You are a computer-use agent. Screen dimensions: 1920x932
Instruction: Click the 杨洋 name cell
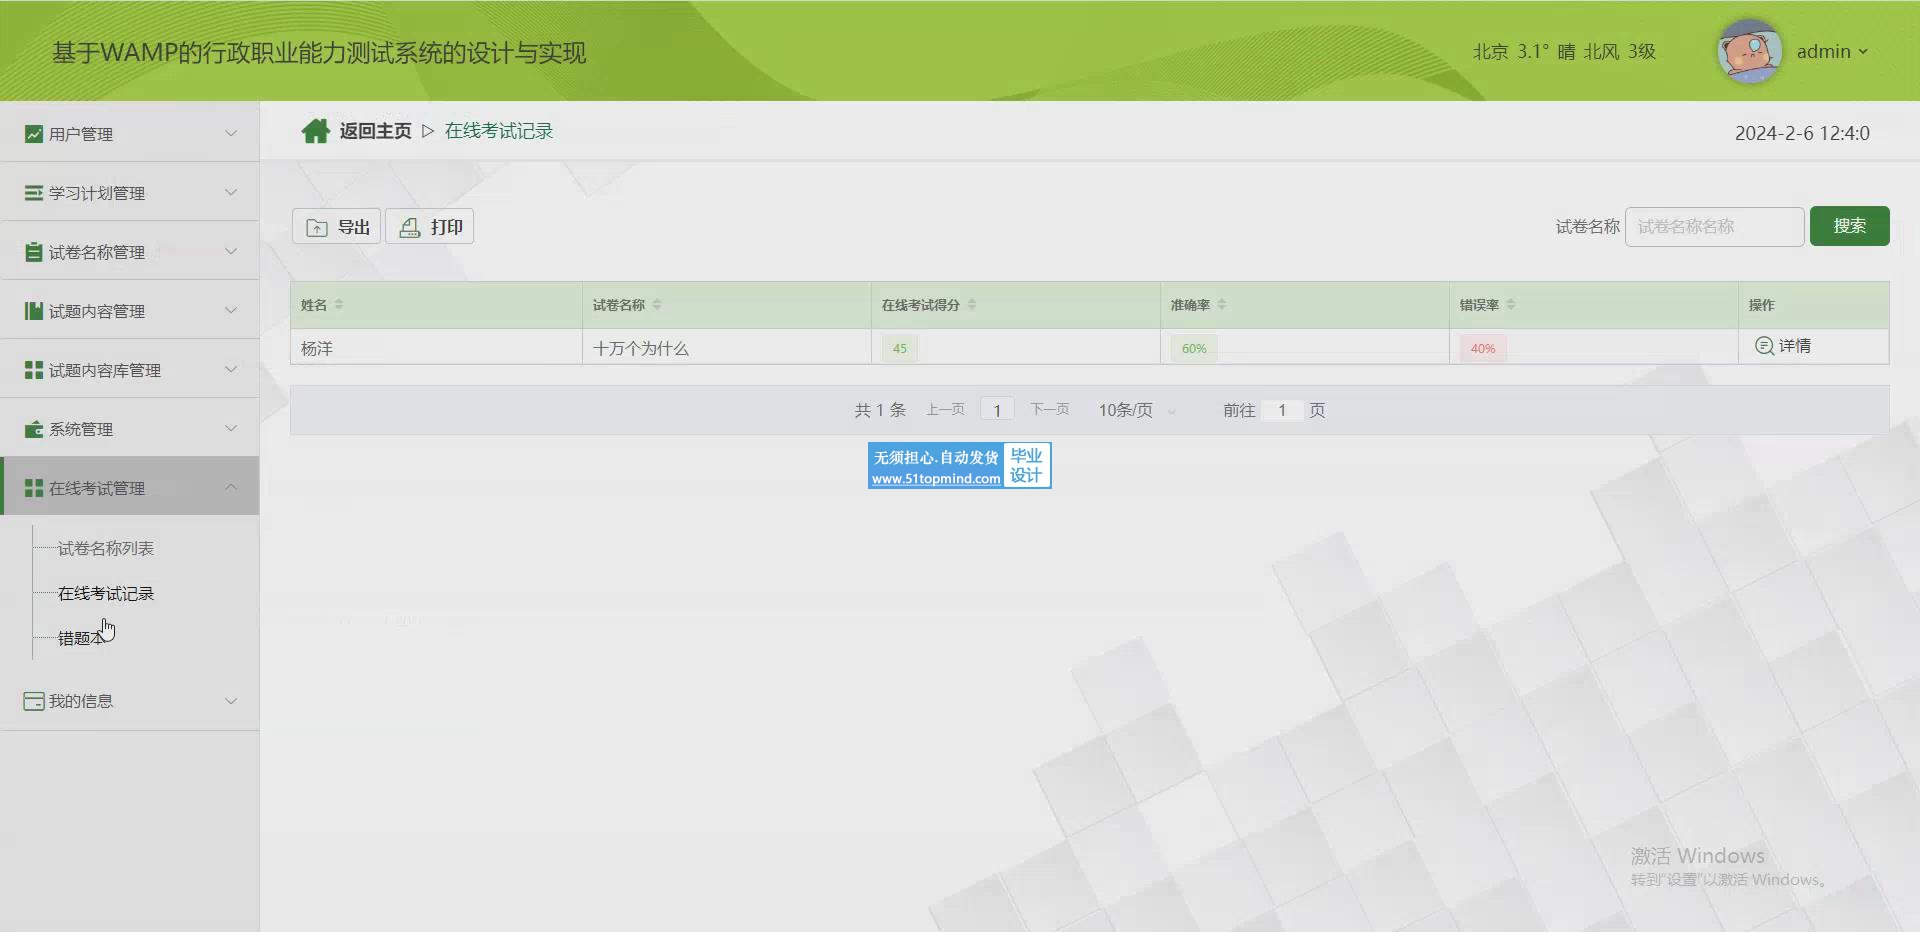[436, 348]
